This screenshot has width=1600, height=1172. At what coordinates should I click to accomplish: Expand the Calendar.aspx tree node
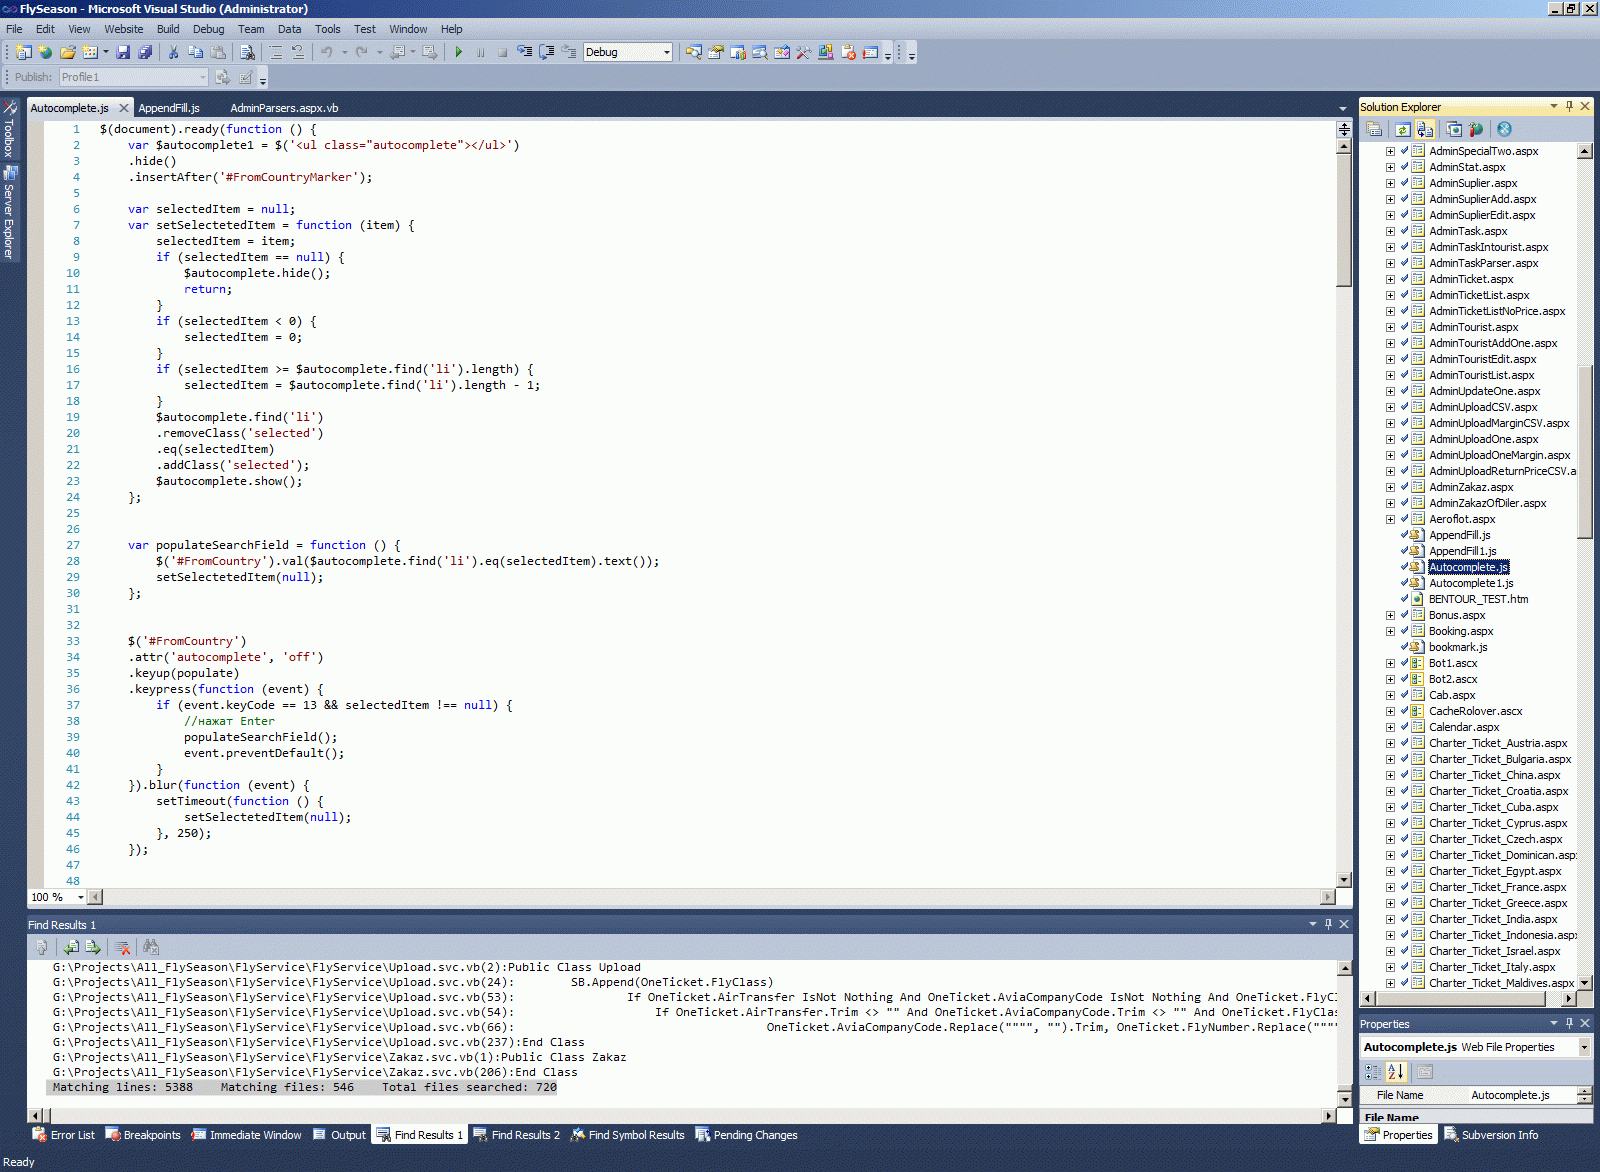[1390, 728]
